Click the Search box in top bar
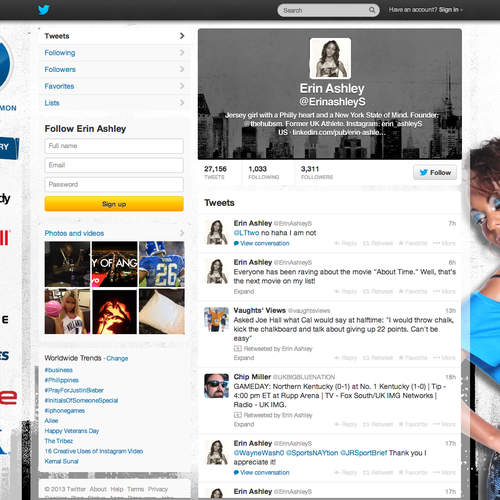Image resolution: width=500 pixels, height=500 pixels. click(x=328, y=10)
